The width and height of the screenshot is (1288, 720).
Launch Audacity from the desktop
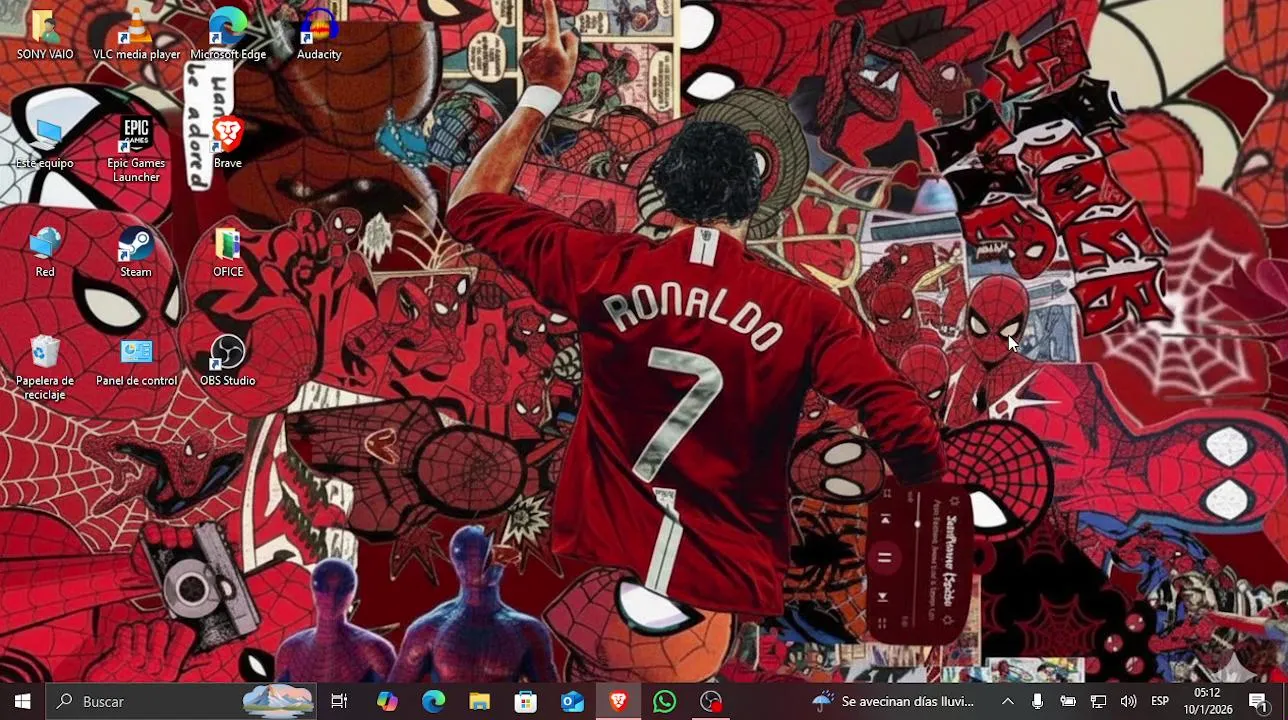pos(319,35)
